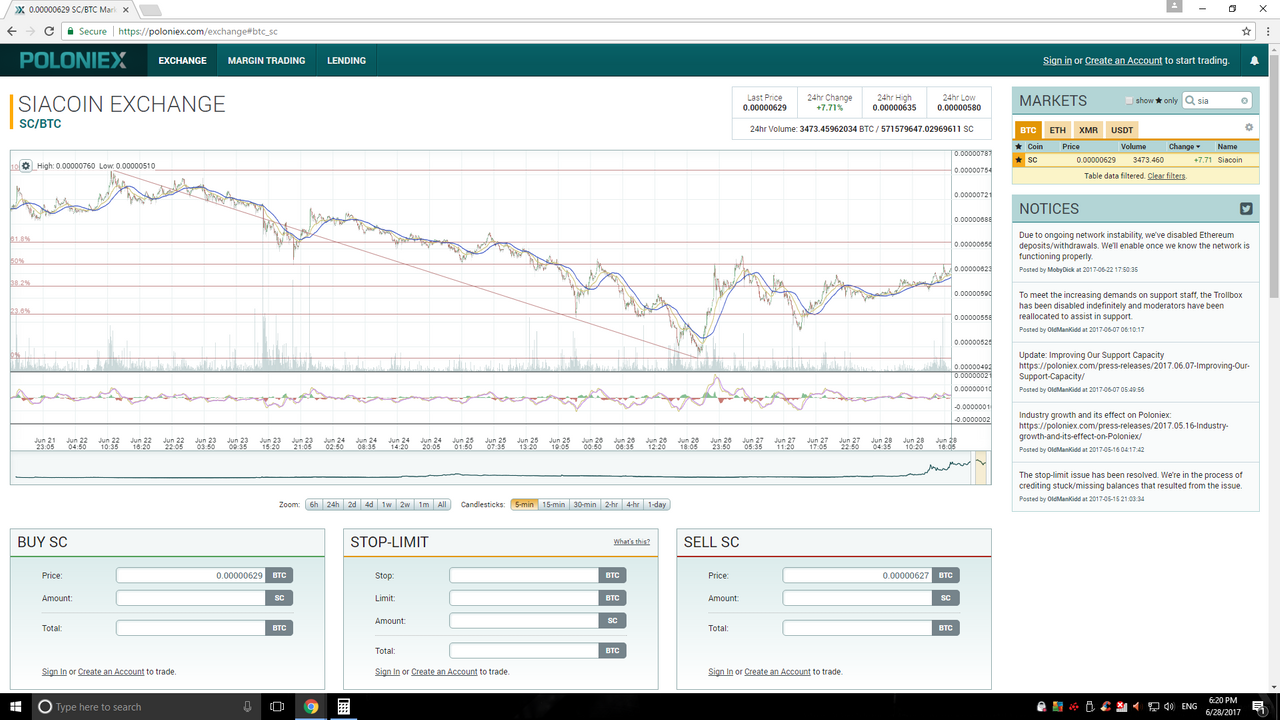Open the Chrome user profile button
Image resolution: width=1280 pixels, height=720 pixels.
[1176, 8]
